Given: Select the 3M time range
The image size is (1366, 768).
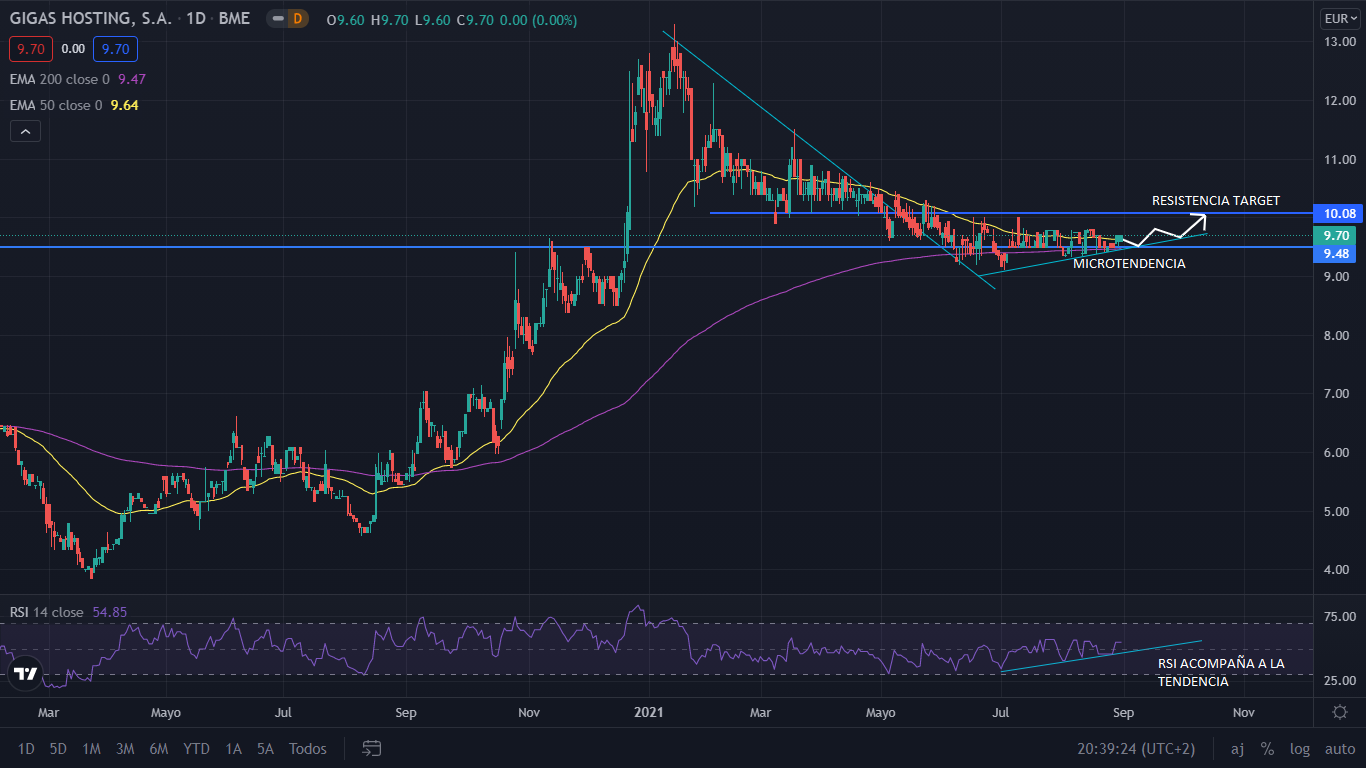Looking at the screenshot, I should click(125, 748).
